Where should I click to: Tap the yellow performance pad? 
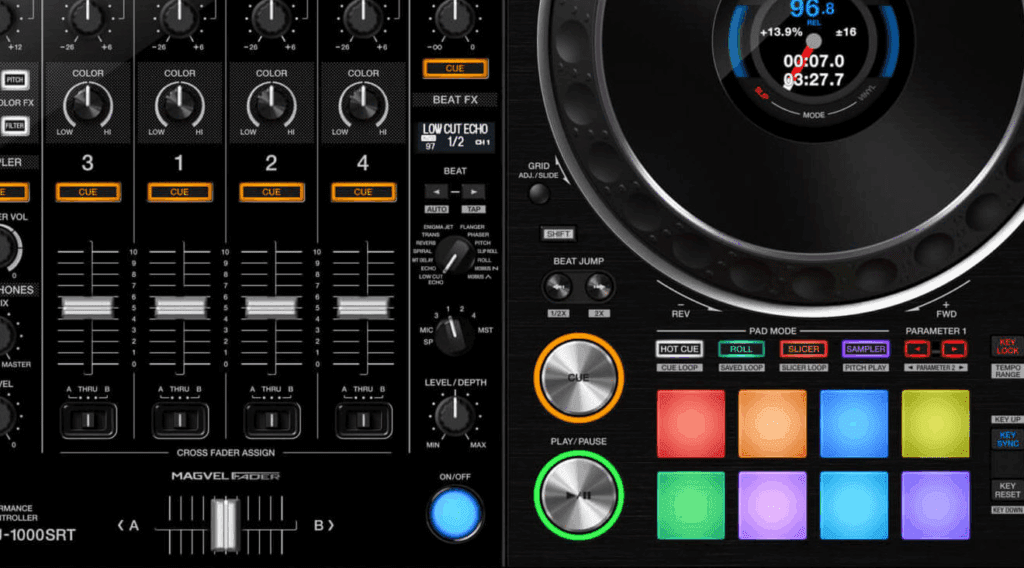[x=935, y=423]
